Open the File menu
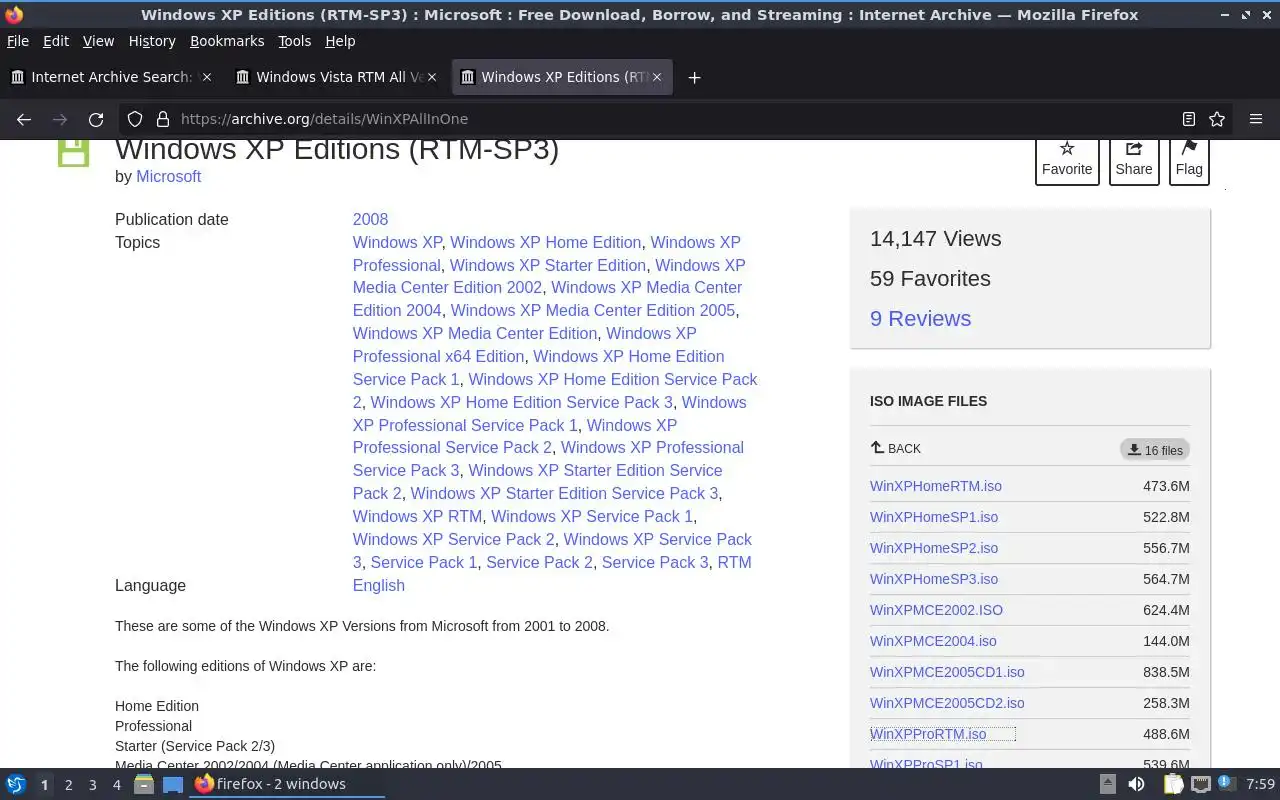The width and height of the screenshot is (1280, 800). click(18, 41)
